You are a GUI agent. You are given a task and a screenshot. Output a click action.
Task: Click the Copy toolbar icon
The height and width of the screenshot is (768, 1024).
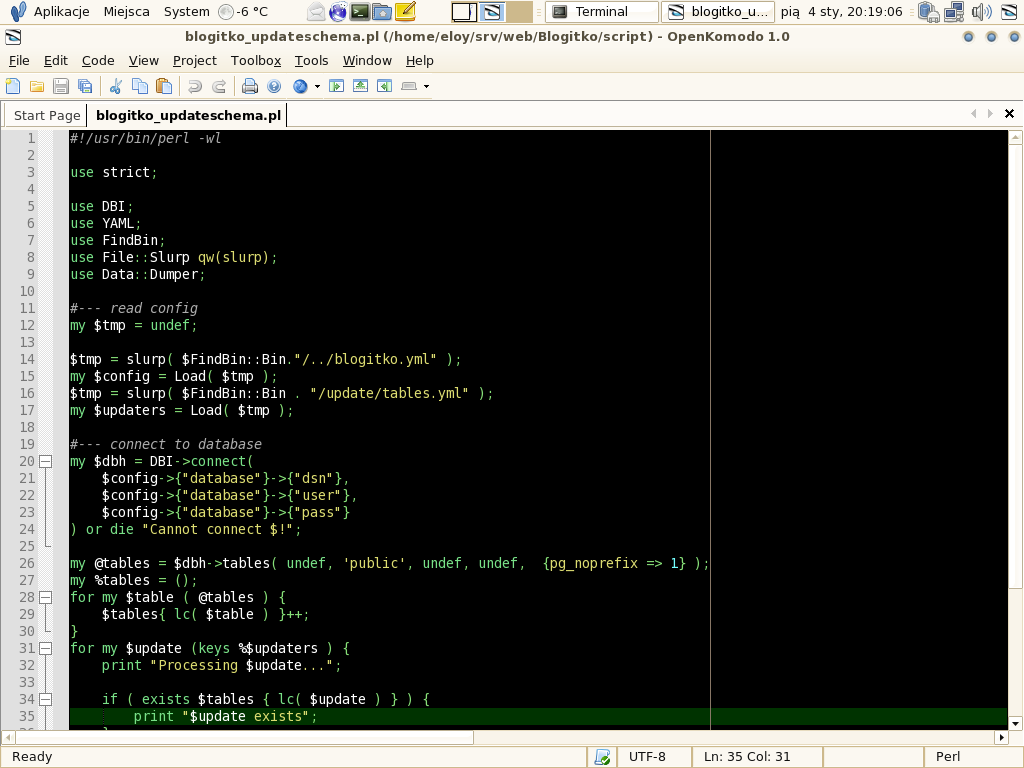pyautogui.click(x=140, y=86)
